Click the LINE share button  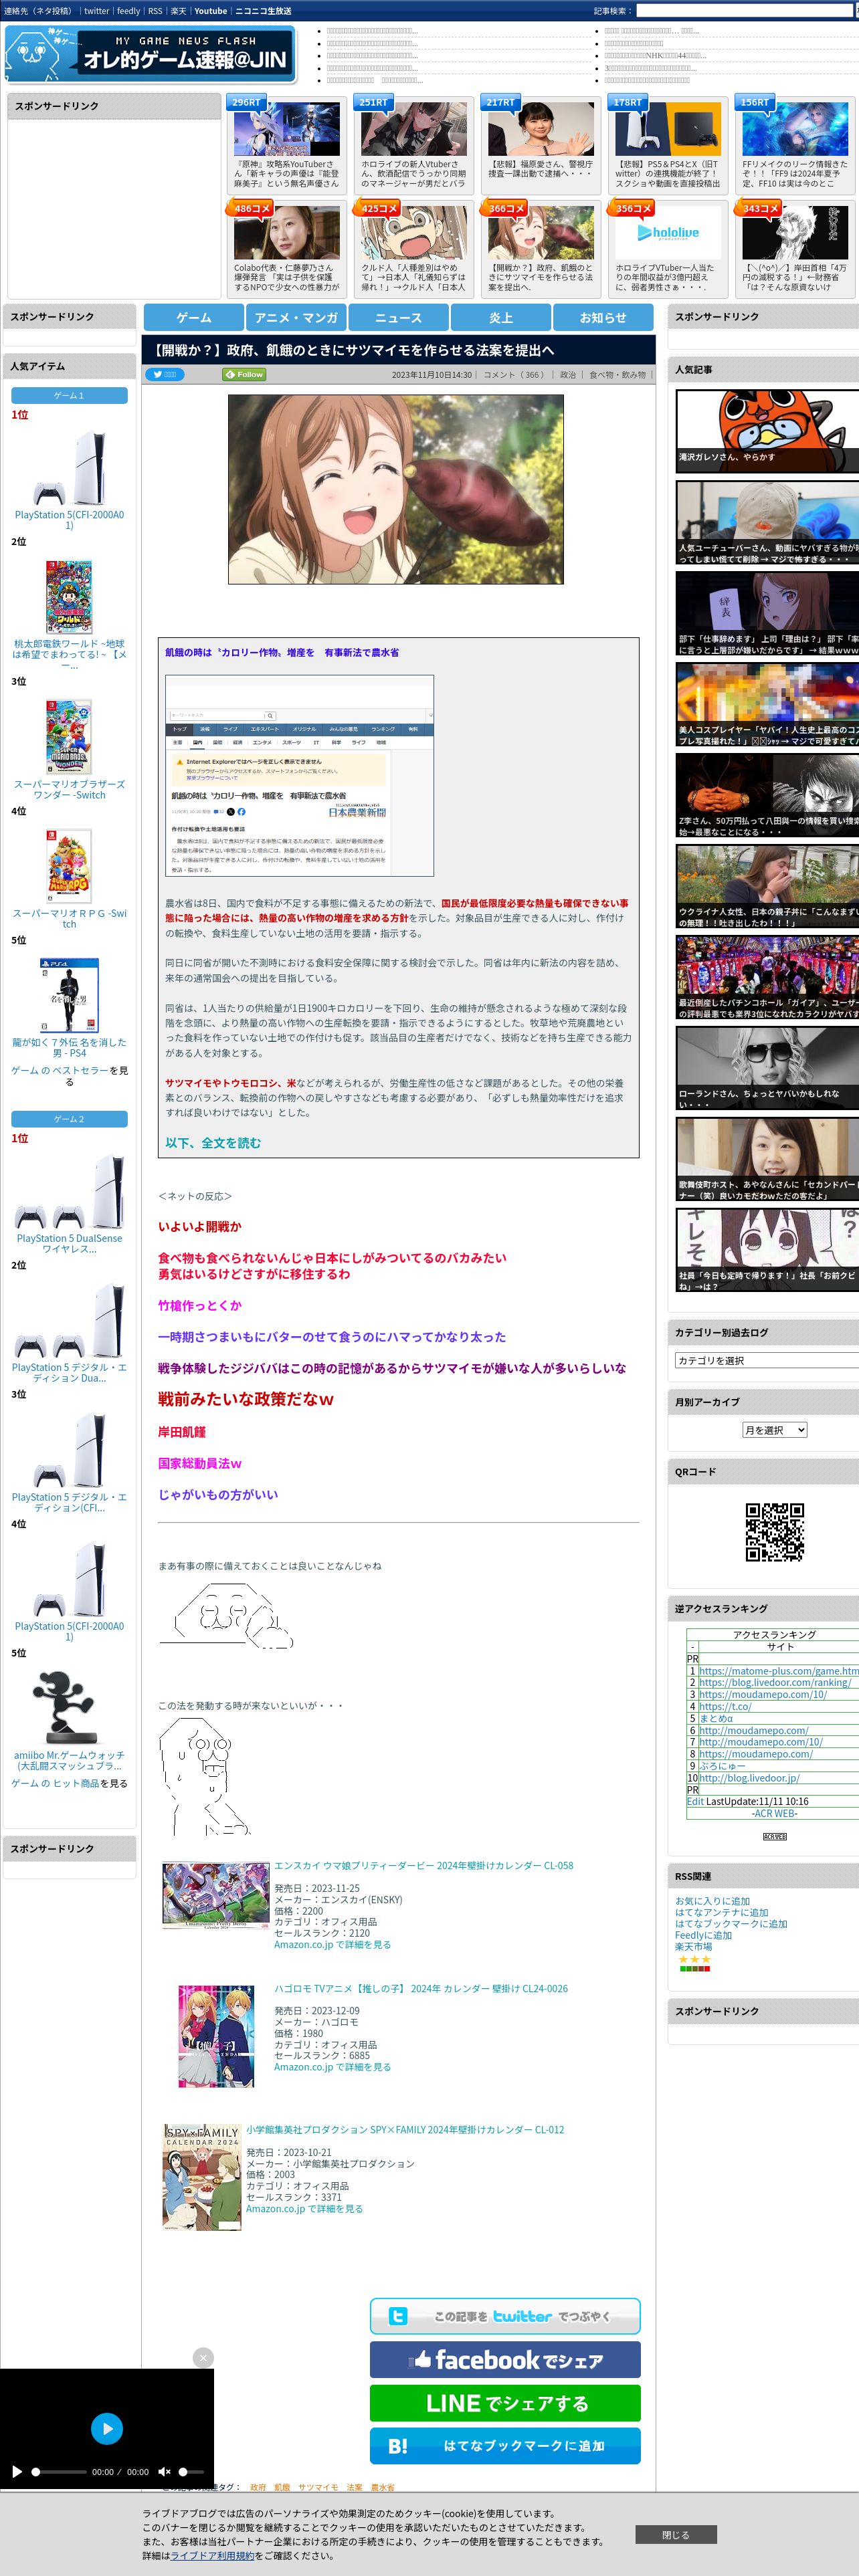pos(505,2402)
